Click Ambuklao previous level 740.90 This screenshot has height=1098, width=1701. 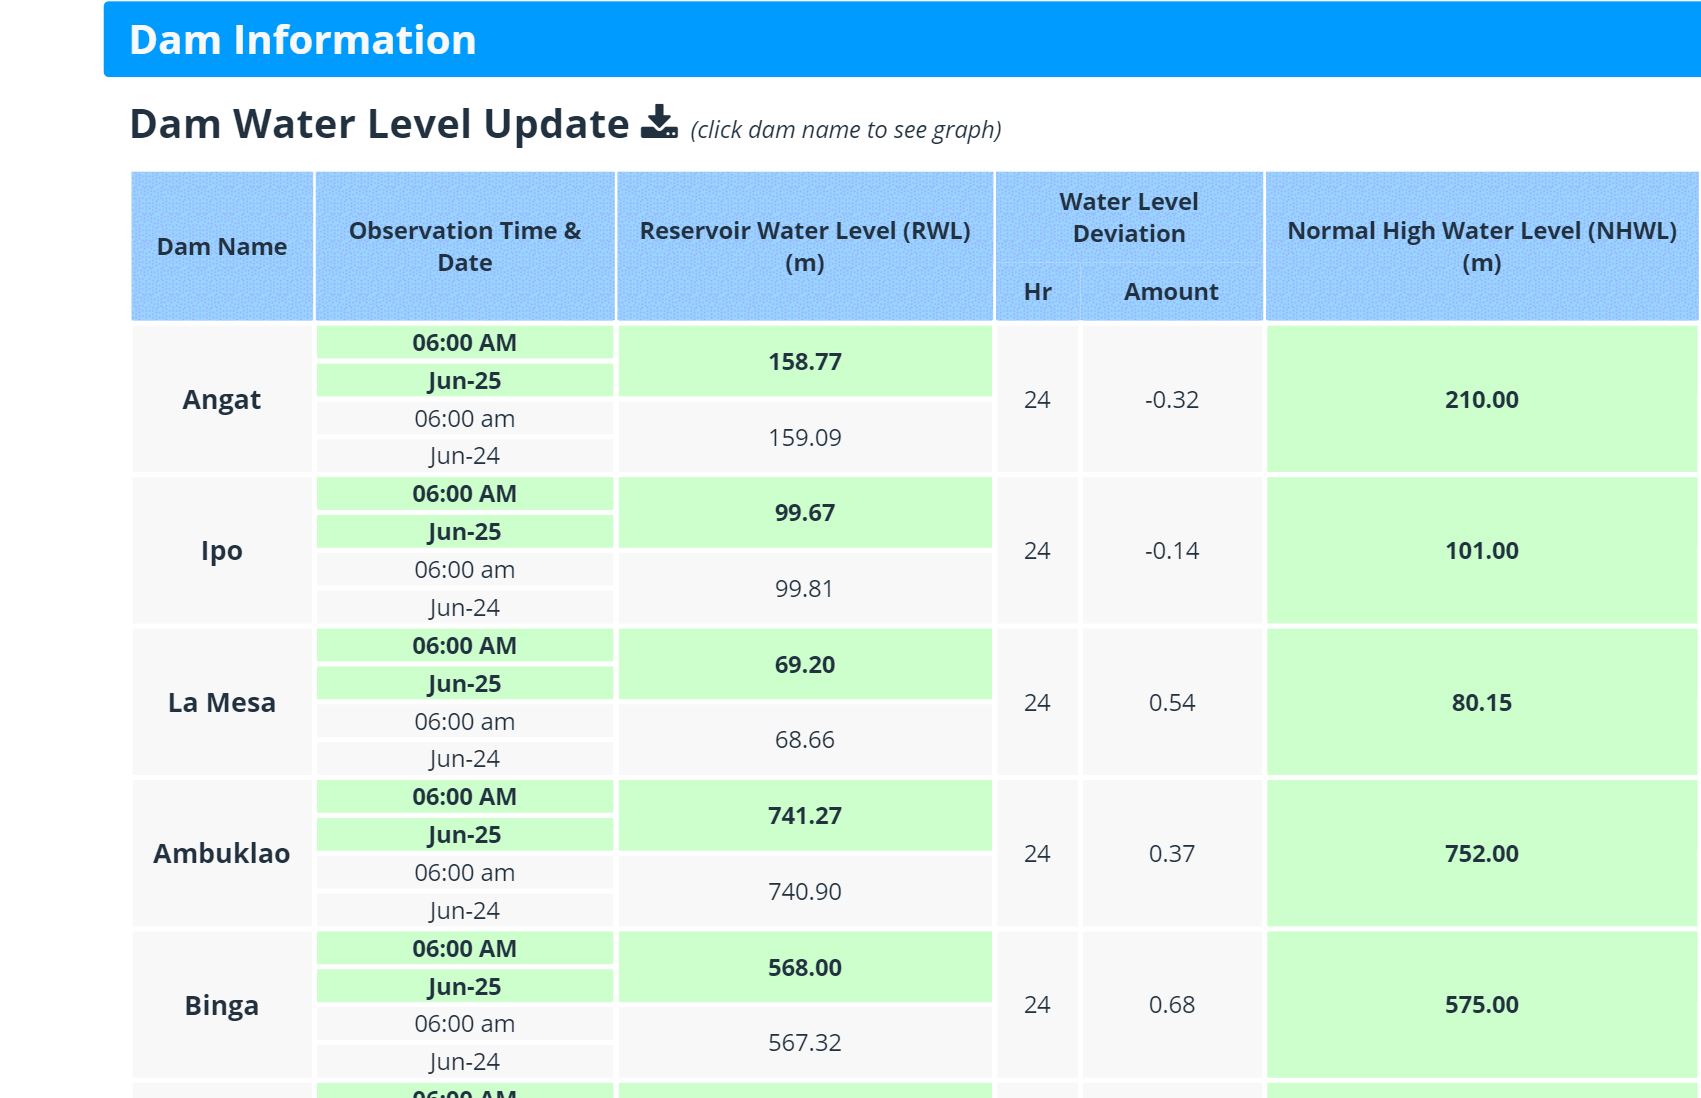(x=804, y=891)
